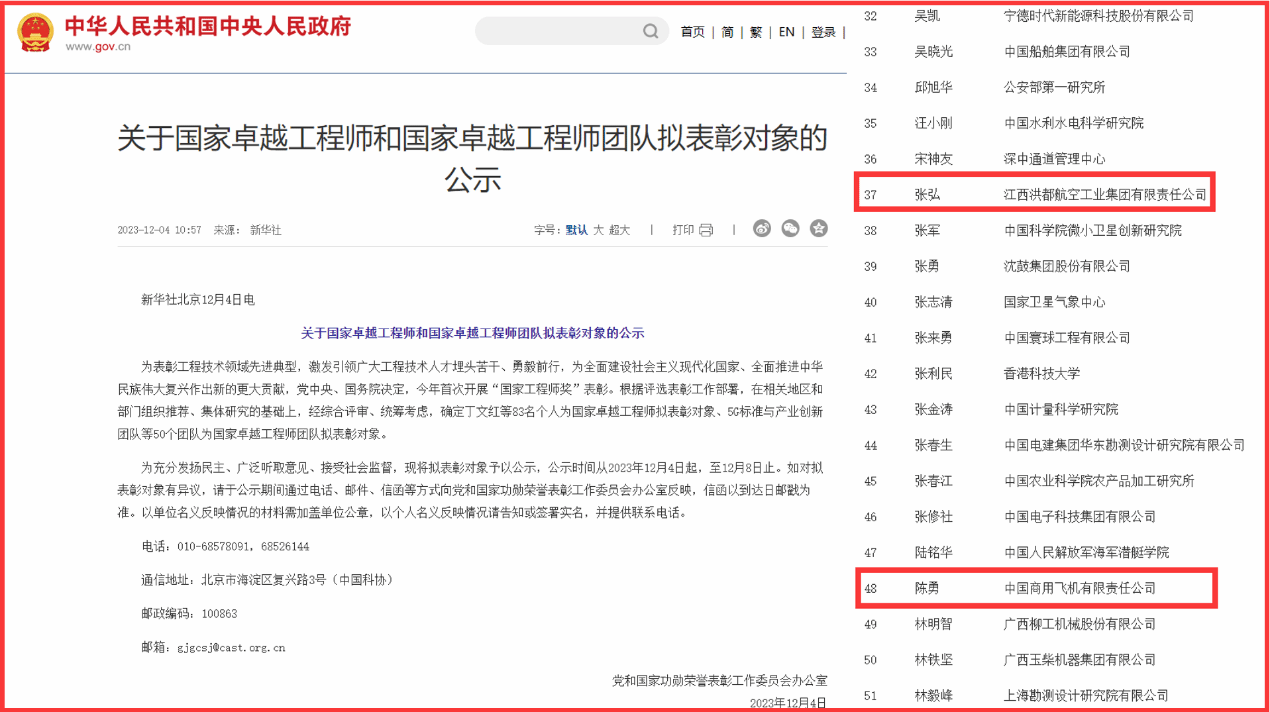Set font size to 超大
This screenshot has height=712, width=1270.
tap(620, 230)
